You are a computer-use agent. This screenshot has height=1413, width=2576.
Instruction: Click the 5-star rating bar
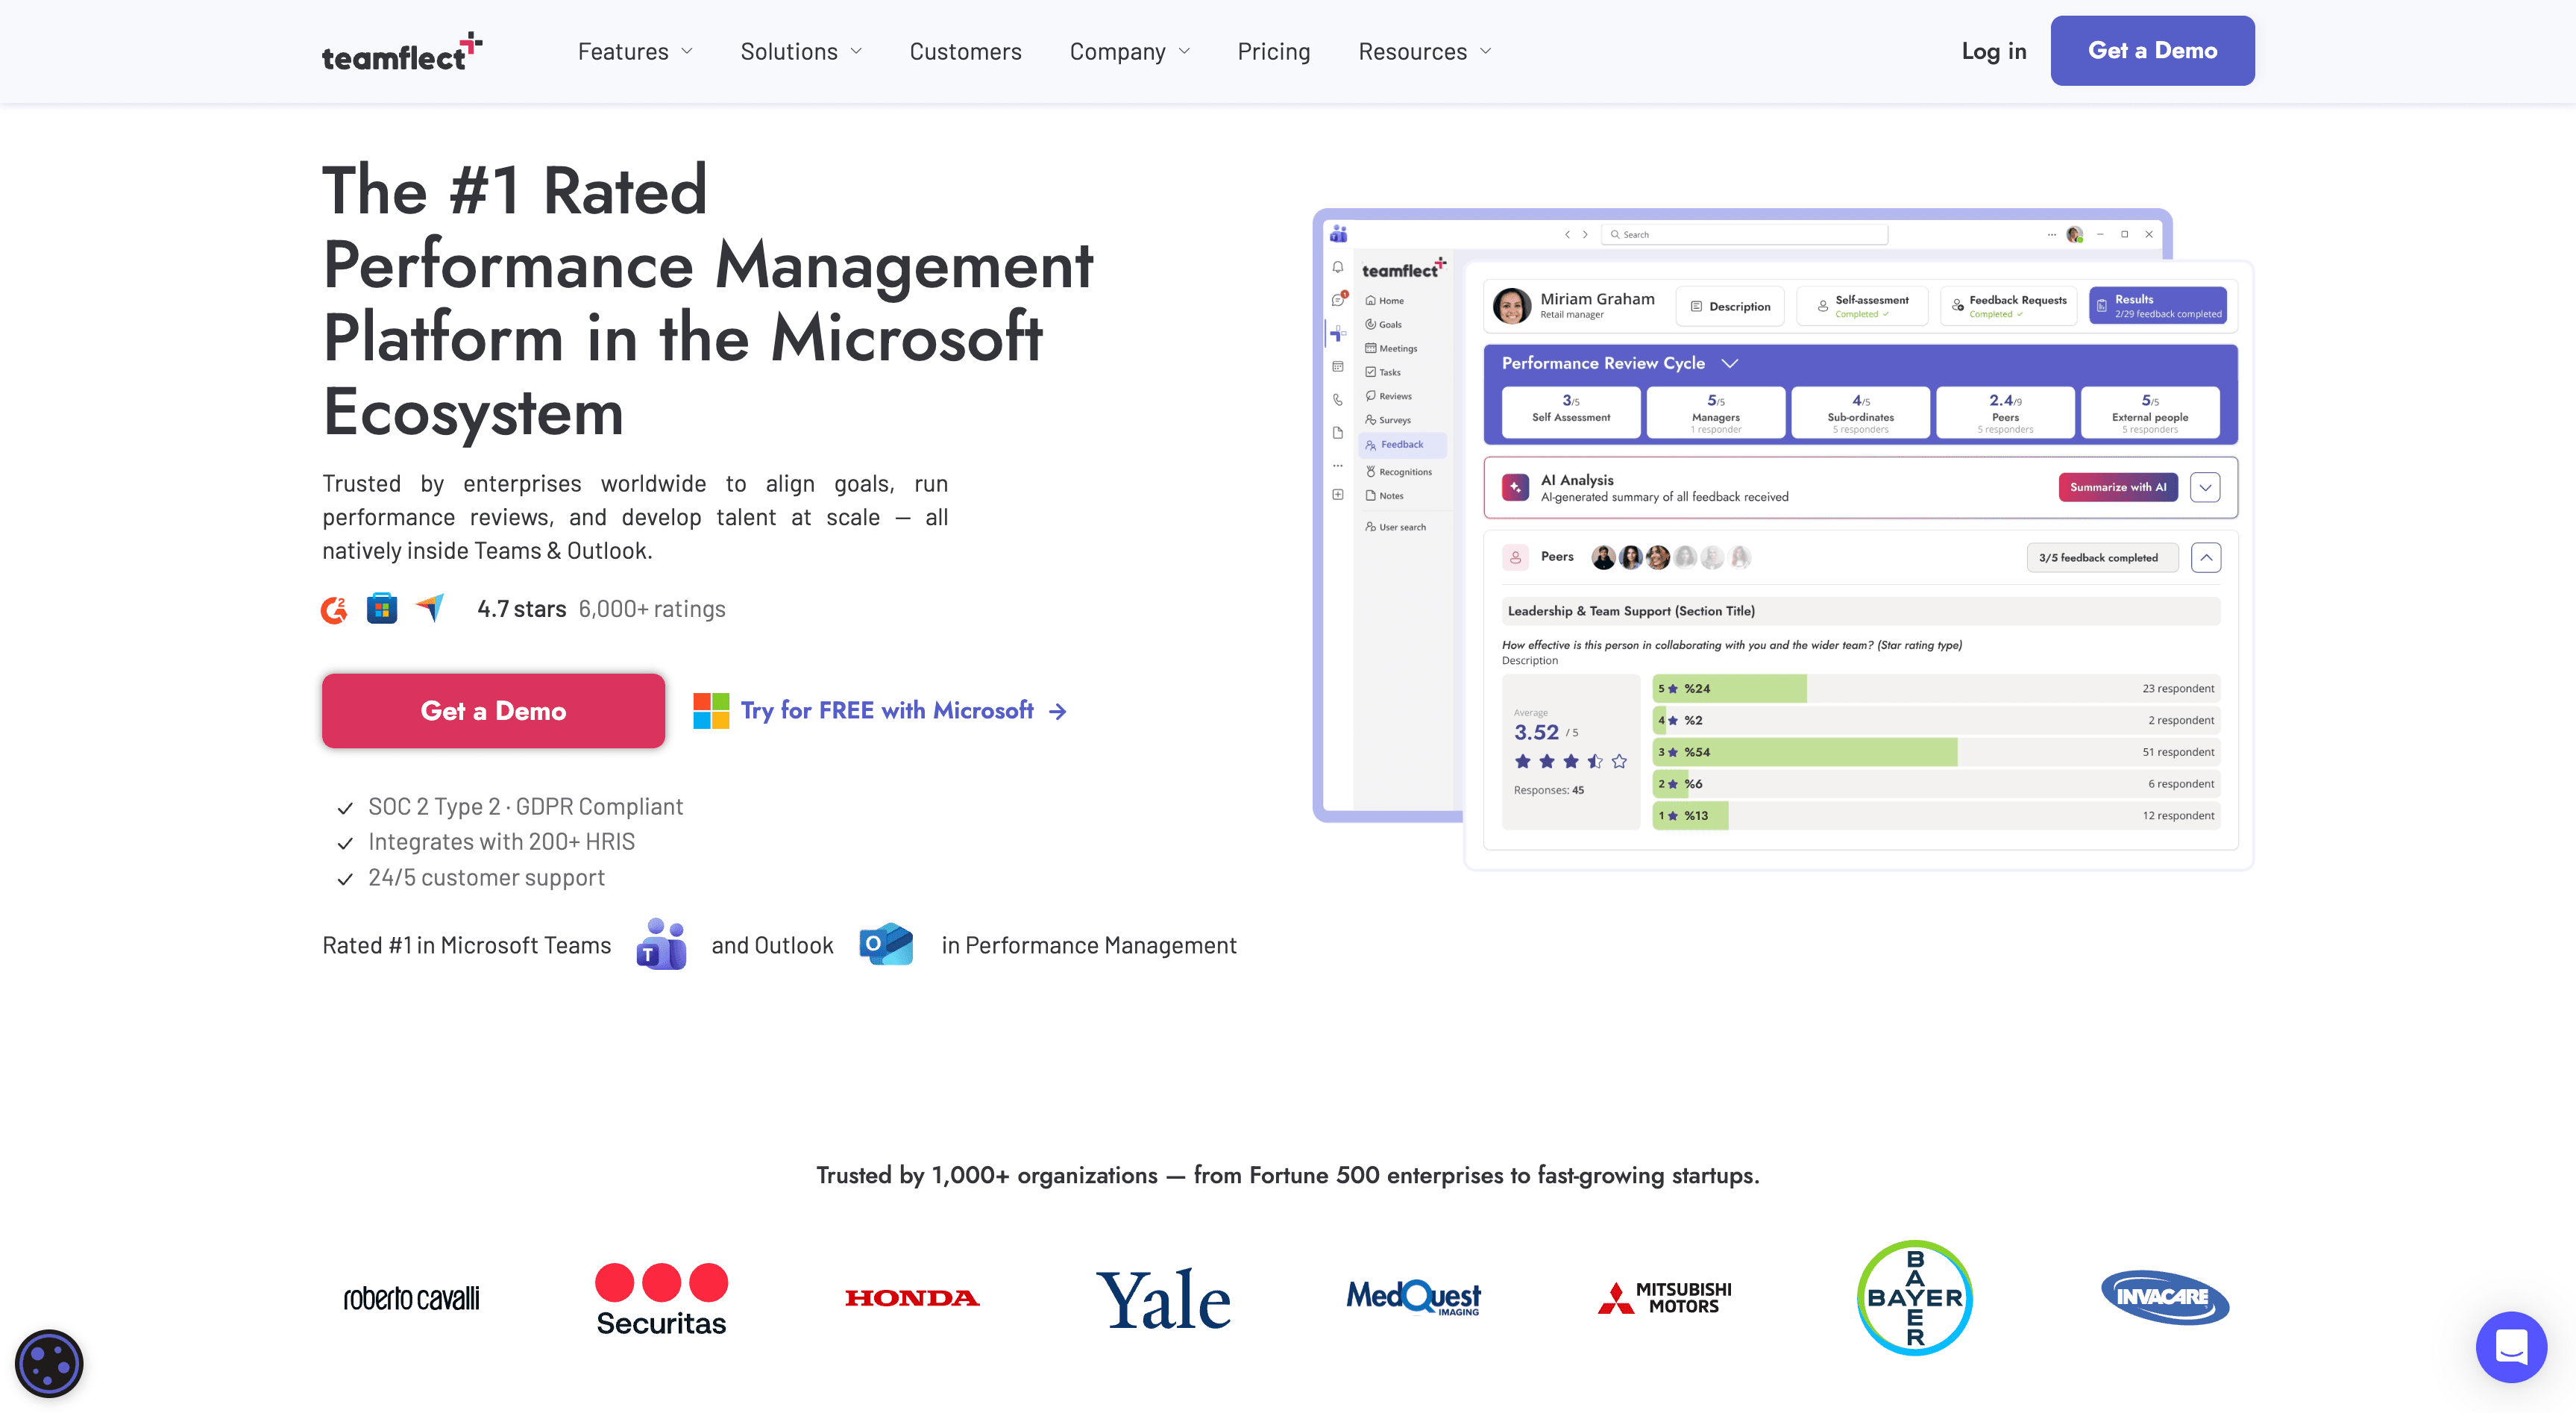click(1936, 689)
